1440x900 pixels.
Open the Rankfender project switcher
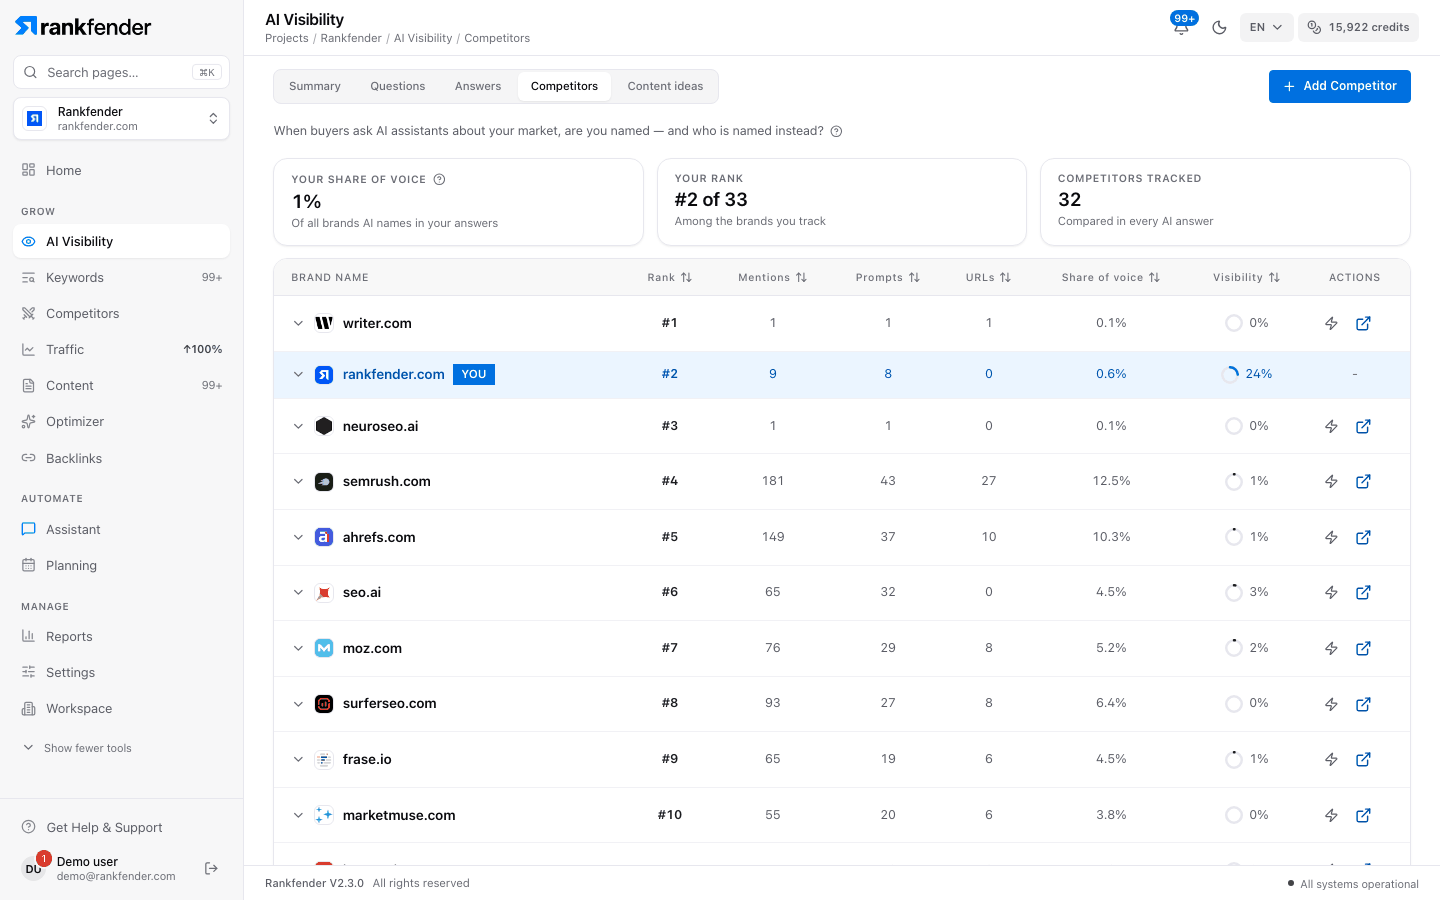tap(122, 119)
